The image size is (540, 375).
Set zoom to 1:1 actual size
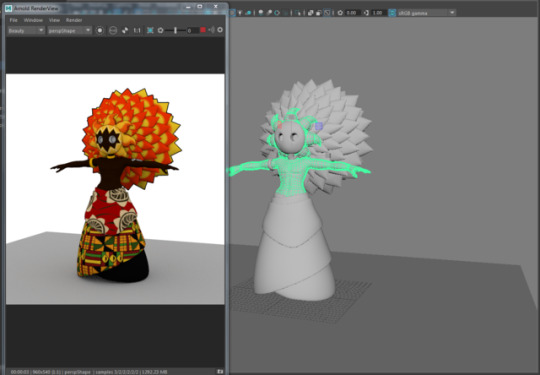[137, 30]
